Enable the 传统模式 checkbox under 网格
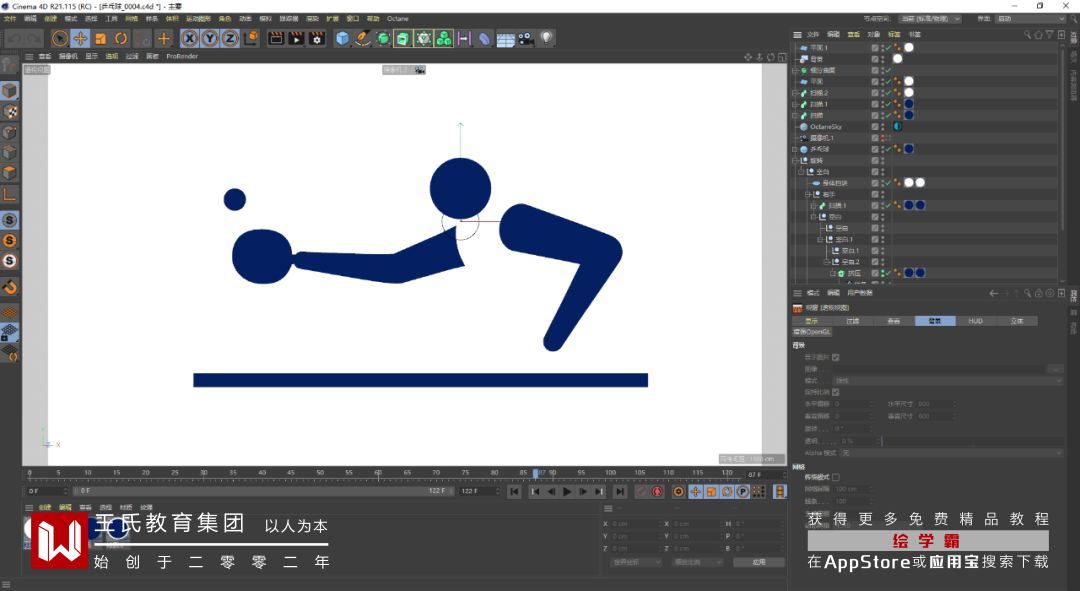1080x591 pixels. [835, 477]
